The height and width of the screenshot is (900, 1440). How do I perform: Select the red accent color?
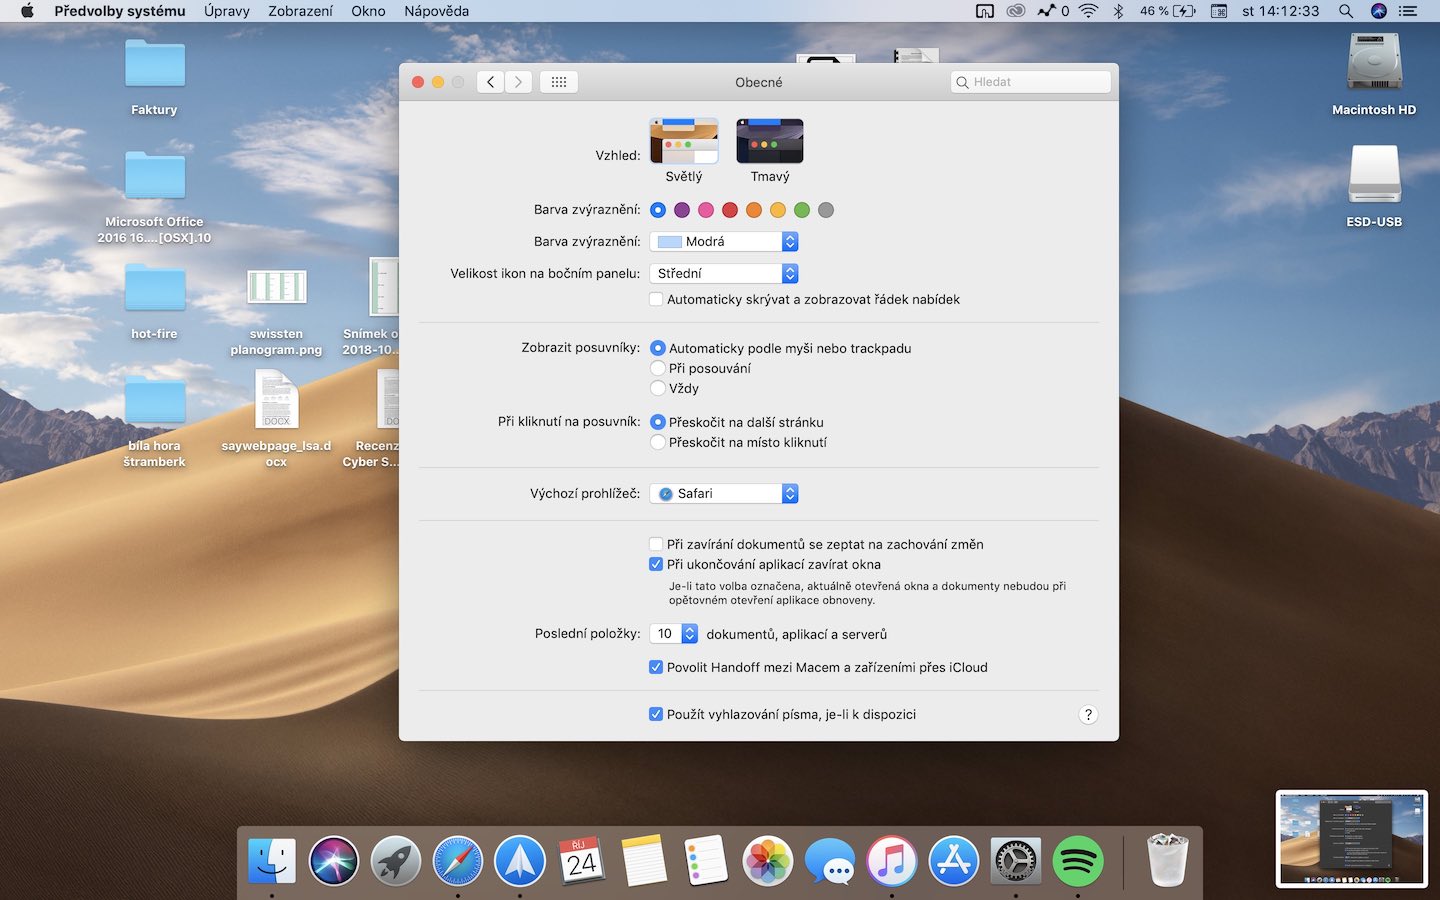click(x=730, y=210)
